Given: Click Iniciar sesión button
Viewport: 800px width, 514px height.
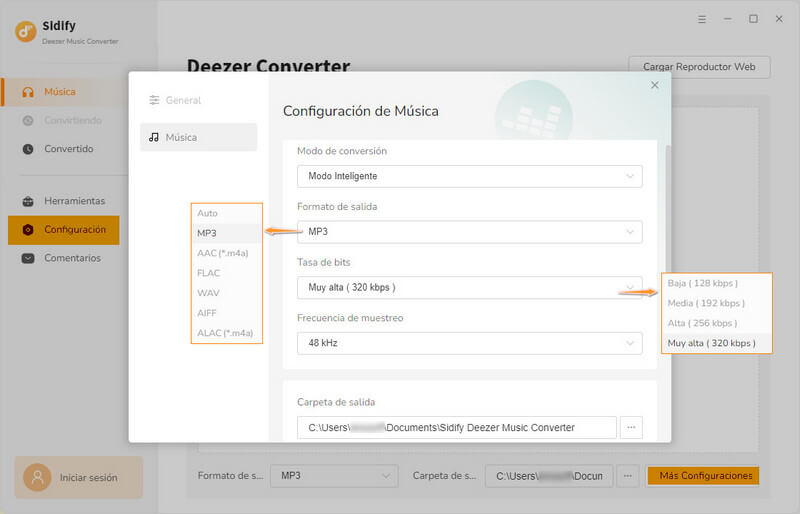Looking at the screenshot, I should [79, 477].
